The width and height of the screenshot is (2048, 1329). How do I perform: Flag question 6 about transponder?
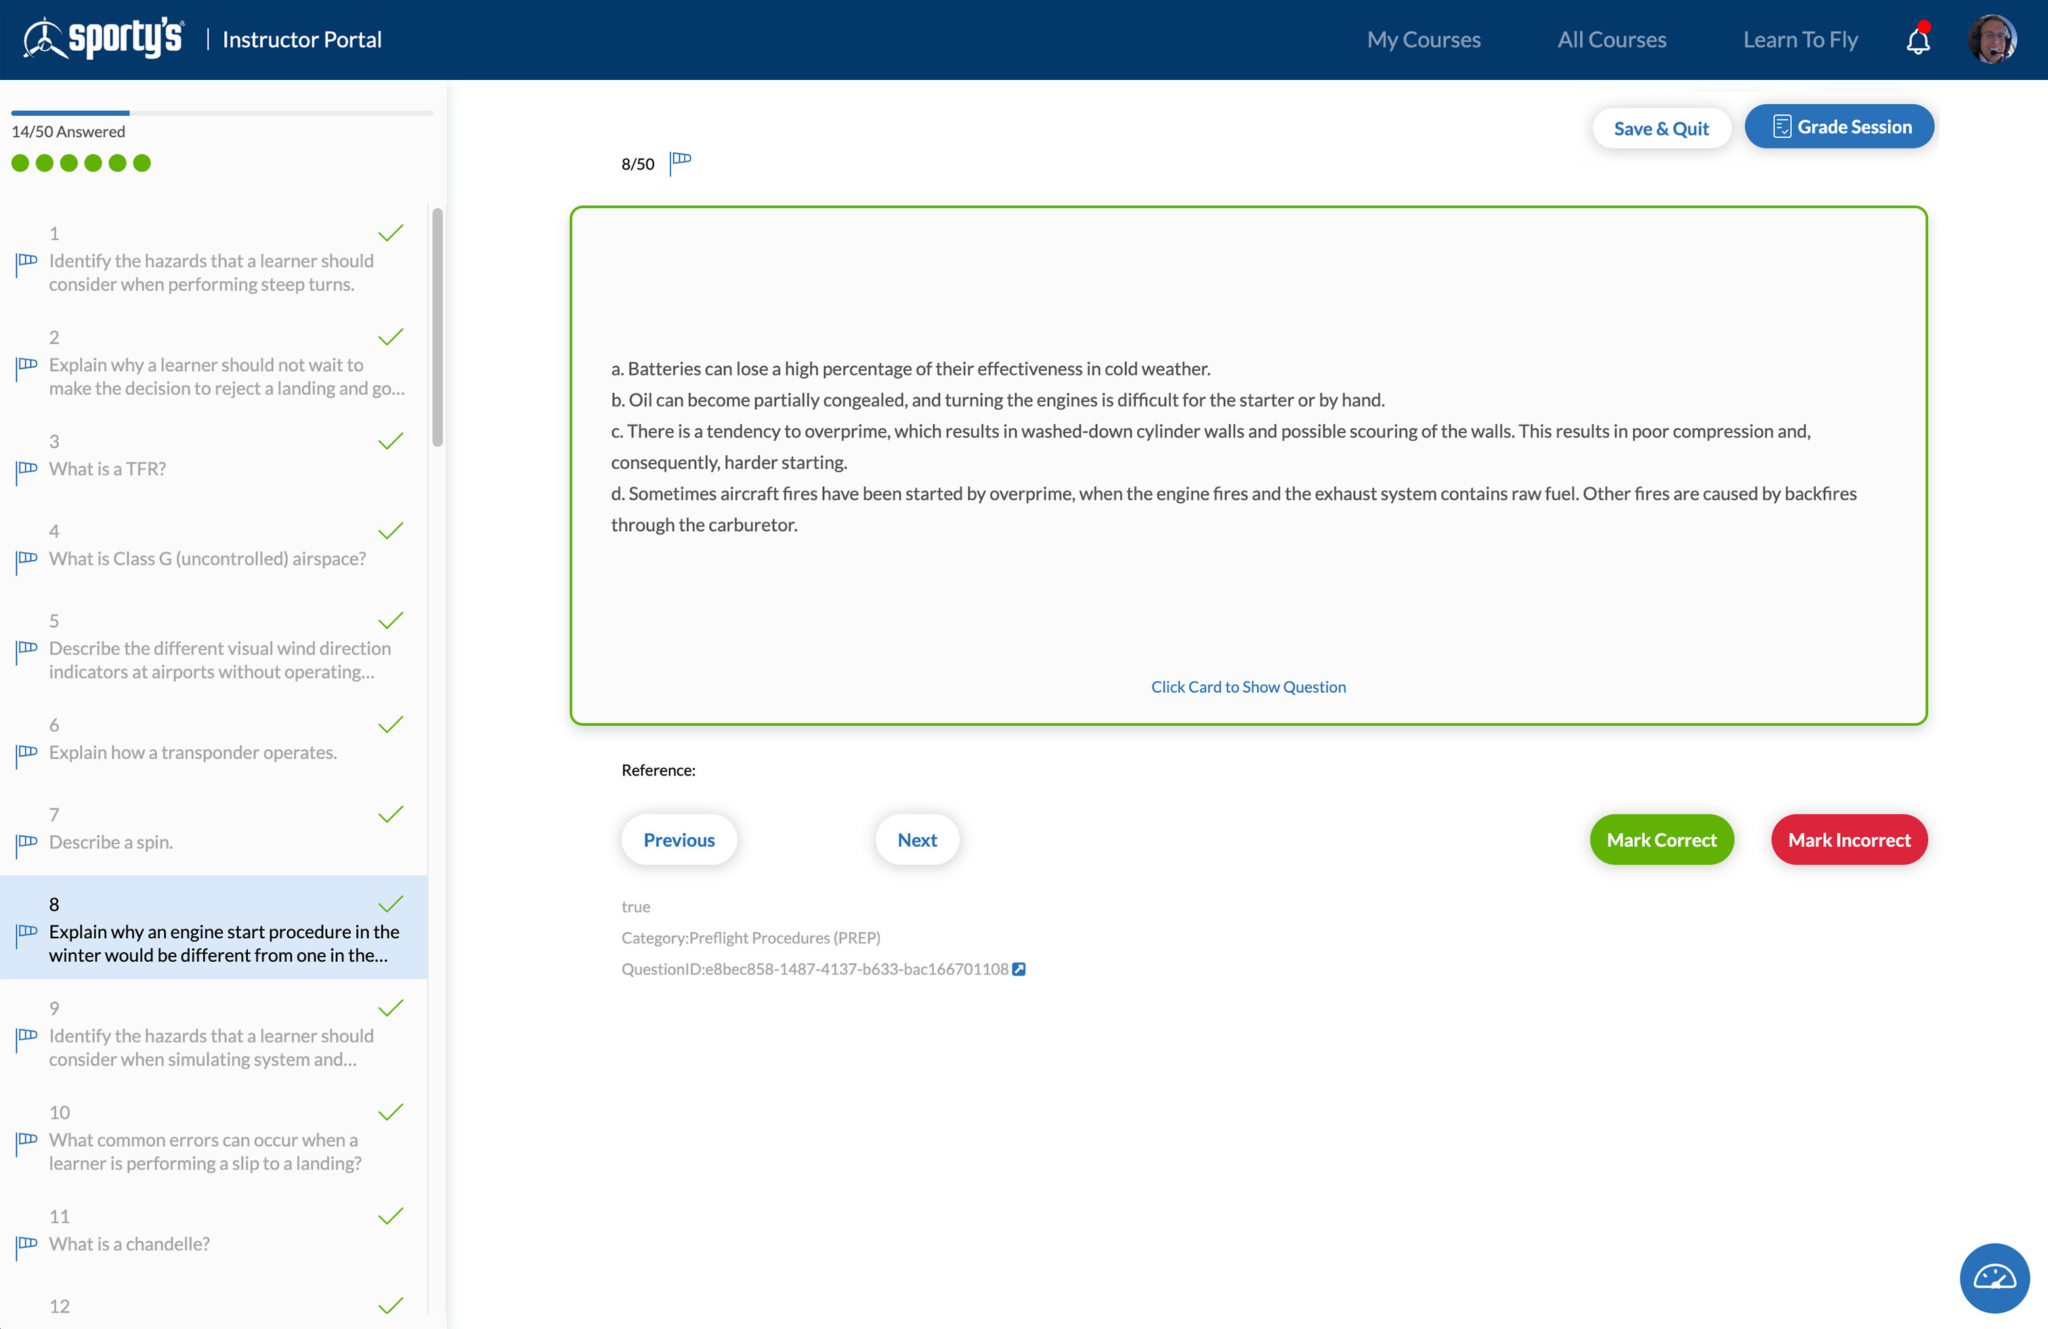pos(27,754)
